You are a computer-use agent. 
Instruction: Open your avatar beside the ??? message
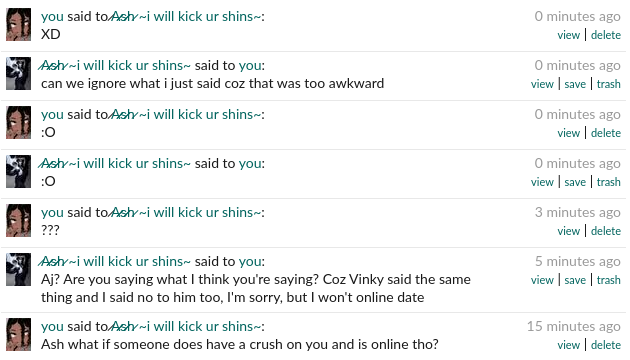(x=18, y=221)
